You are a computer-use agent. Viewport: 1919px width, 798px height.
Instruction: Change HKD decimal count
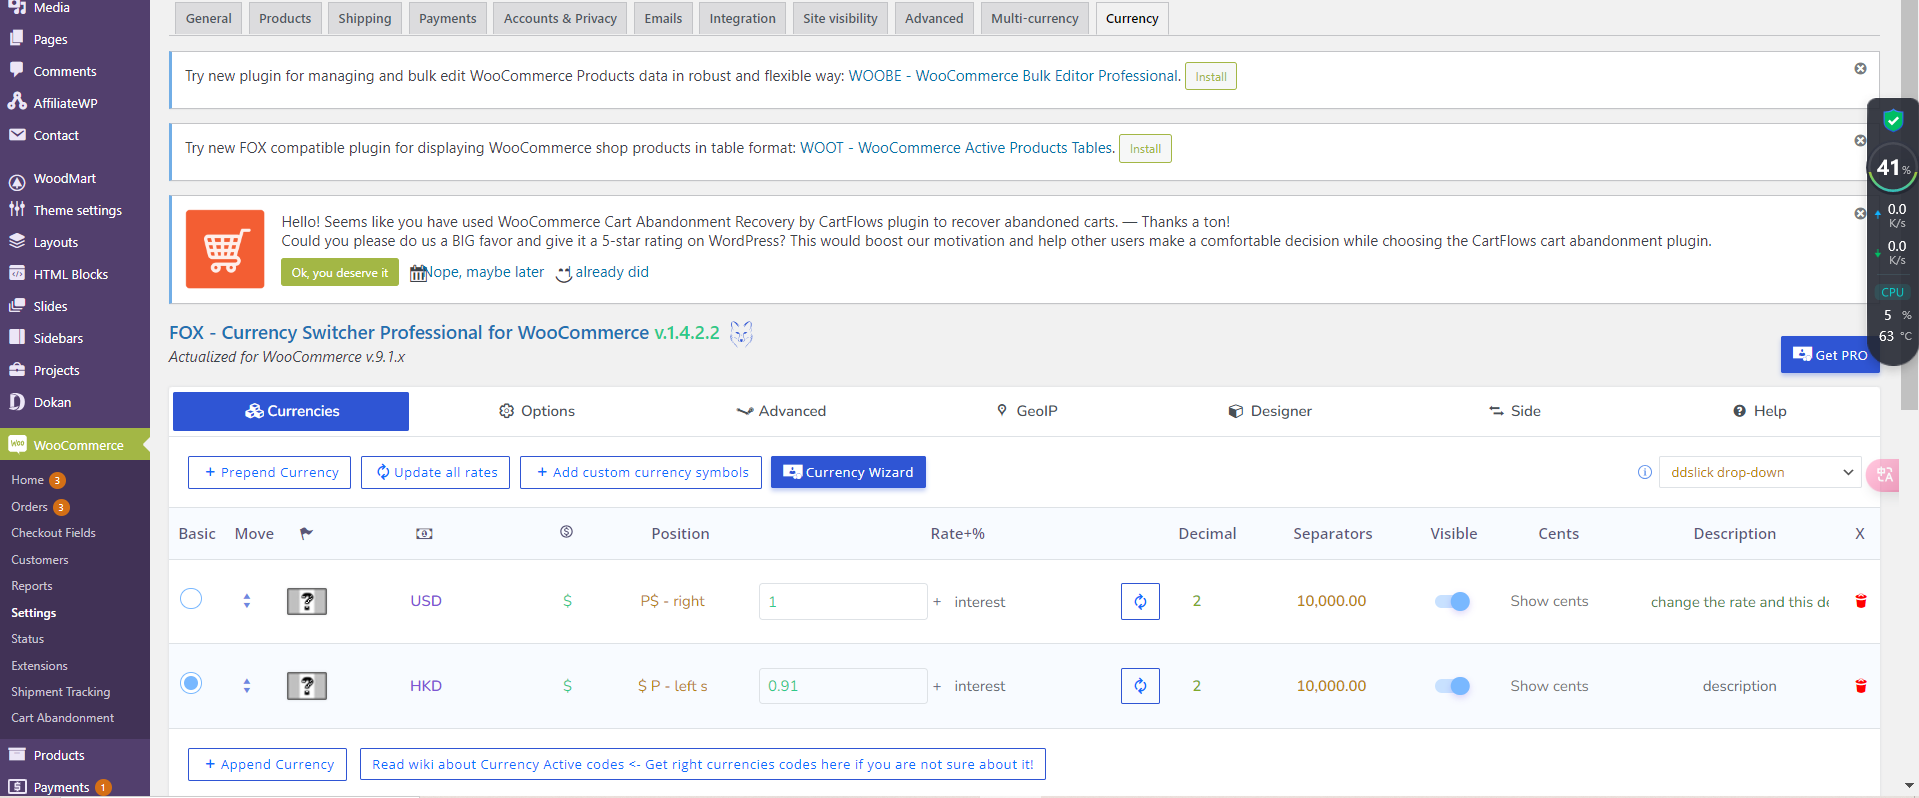[x=1196, y=686]
